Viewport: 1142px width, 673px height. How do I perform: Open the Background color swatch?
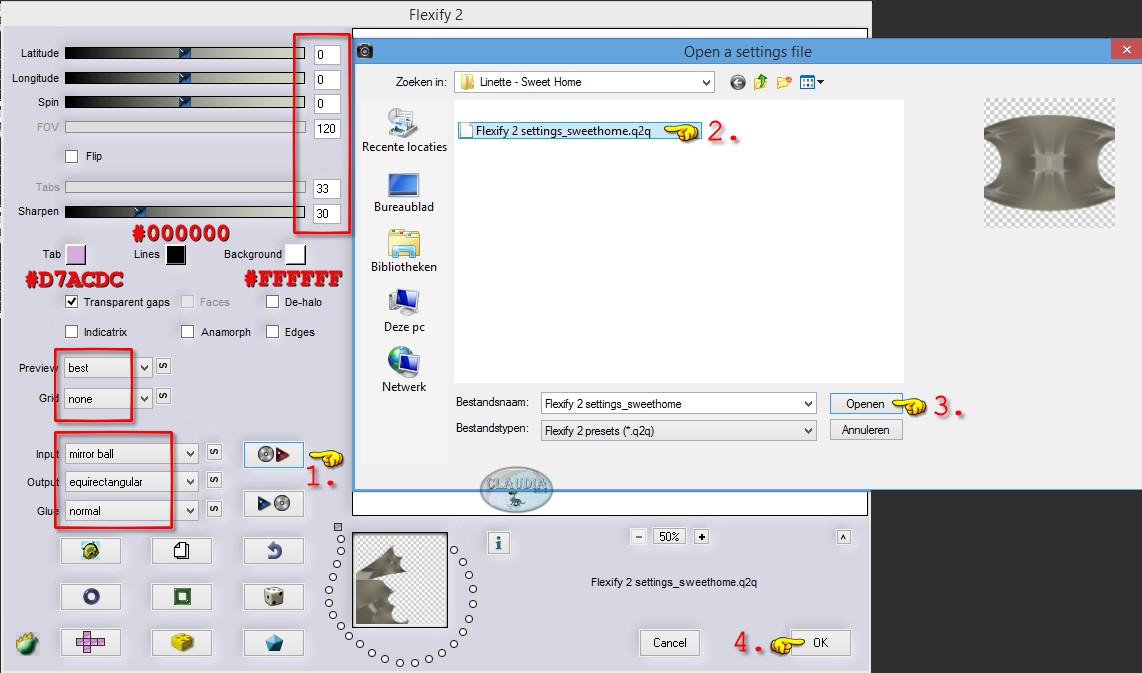click(x=296, y=255)
